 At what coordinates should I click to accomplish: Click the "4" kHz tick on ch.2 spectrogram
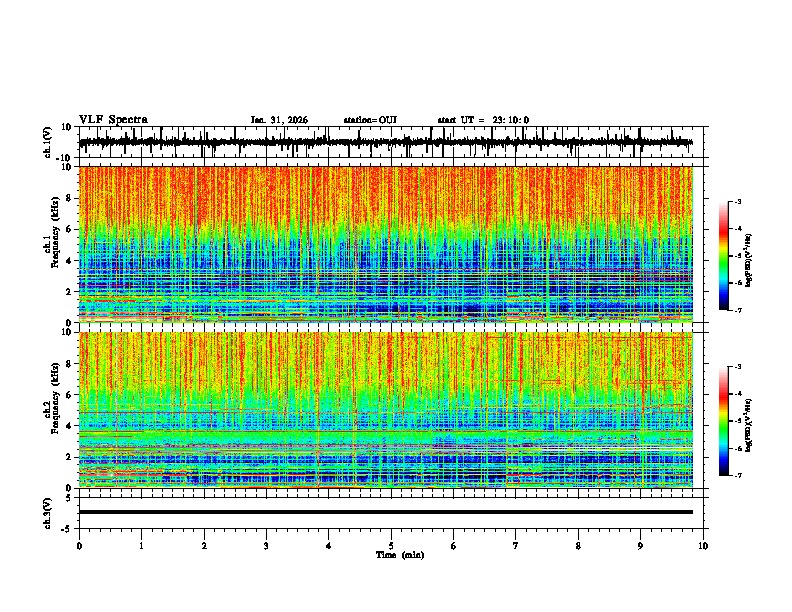(69, 426)
